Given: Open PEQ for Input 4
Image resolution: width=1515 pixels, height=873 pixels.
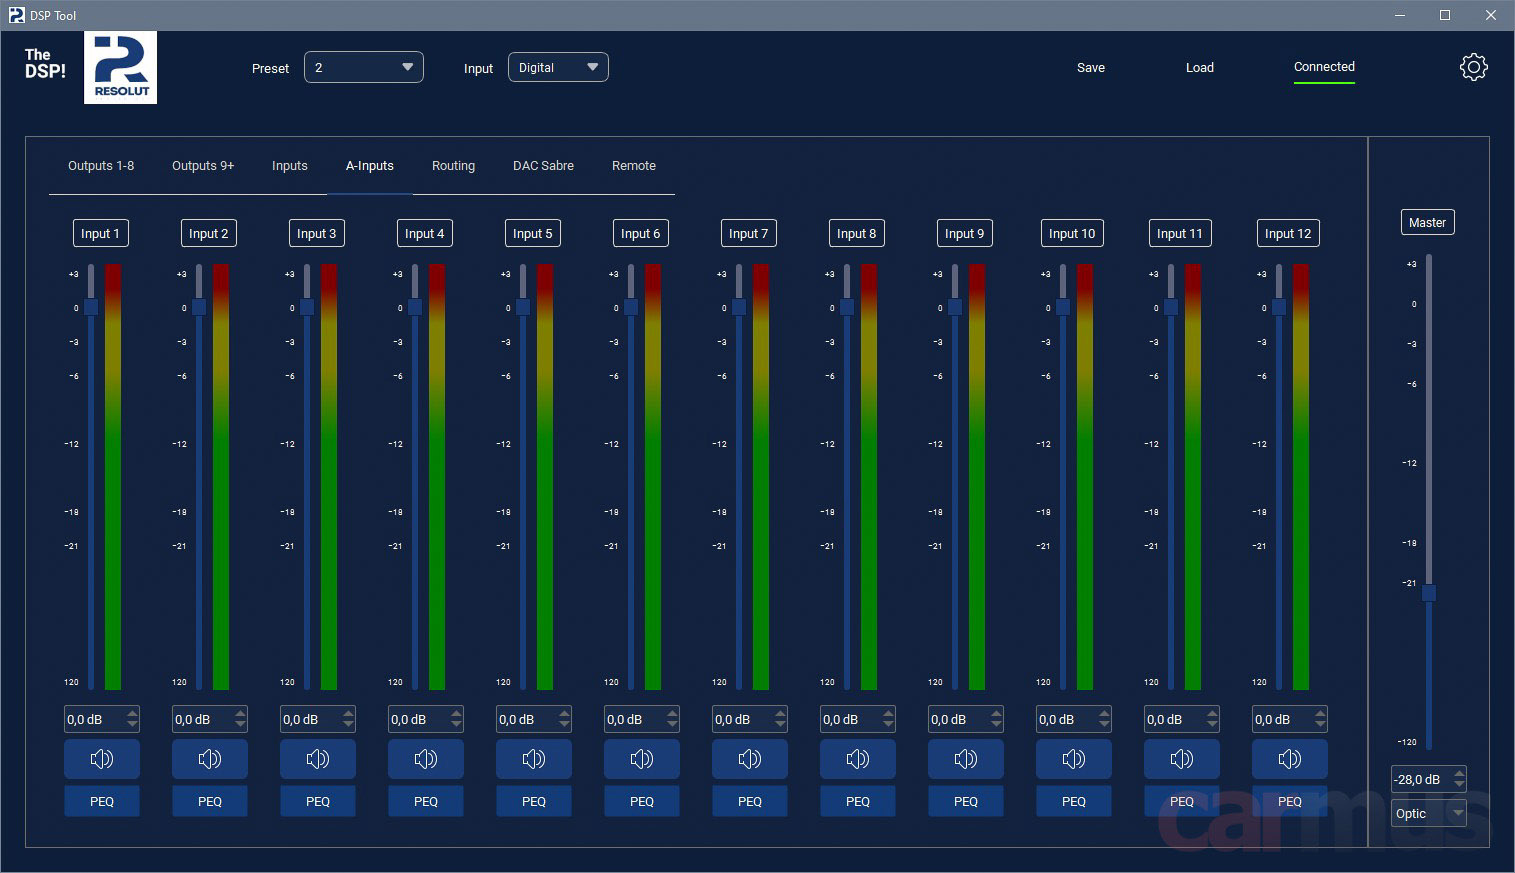Looking at the screenshot, I should (426, 801).
